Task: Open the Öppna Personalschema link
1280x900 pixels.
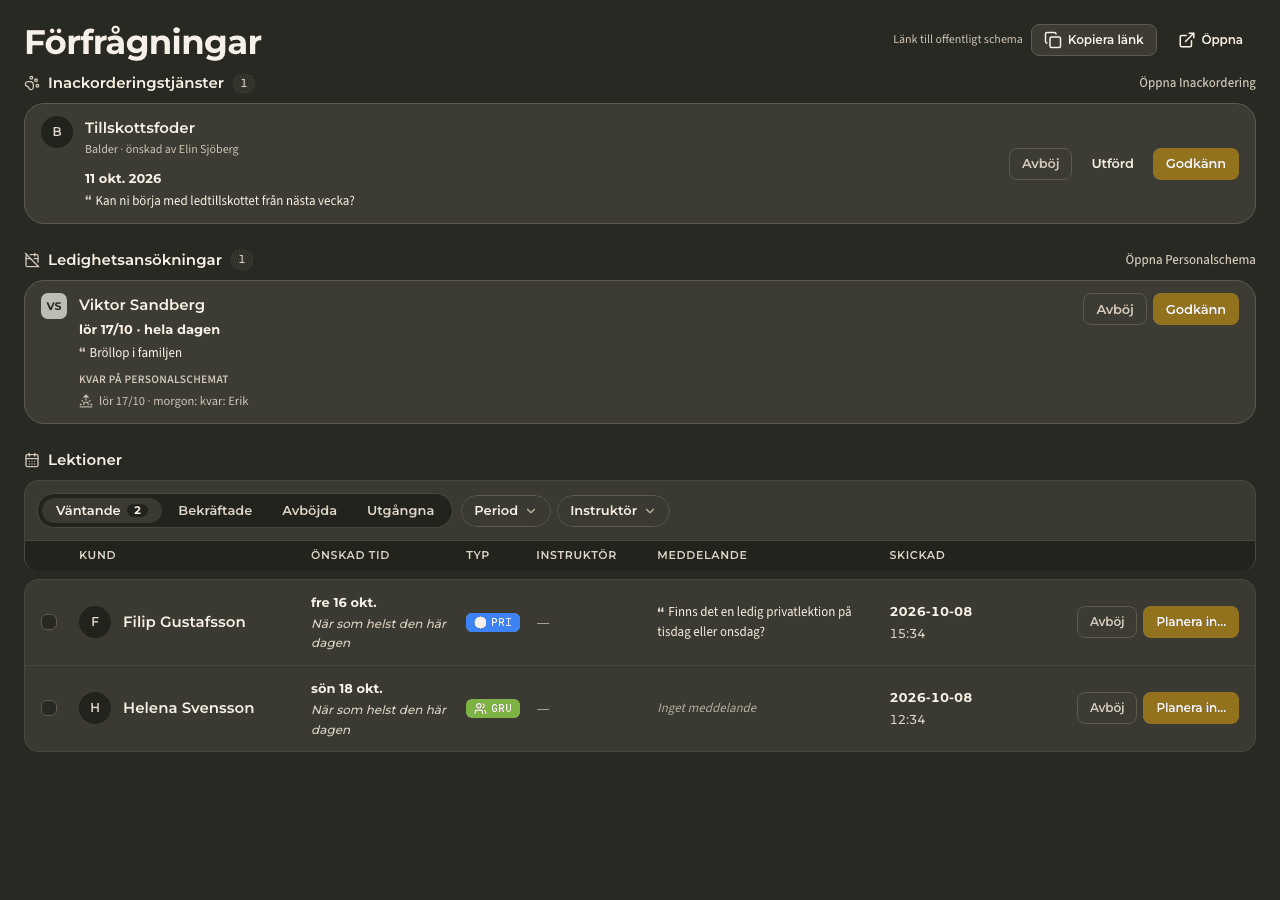Action: (x=1190, y=260)
